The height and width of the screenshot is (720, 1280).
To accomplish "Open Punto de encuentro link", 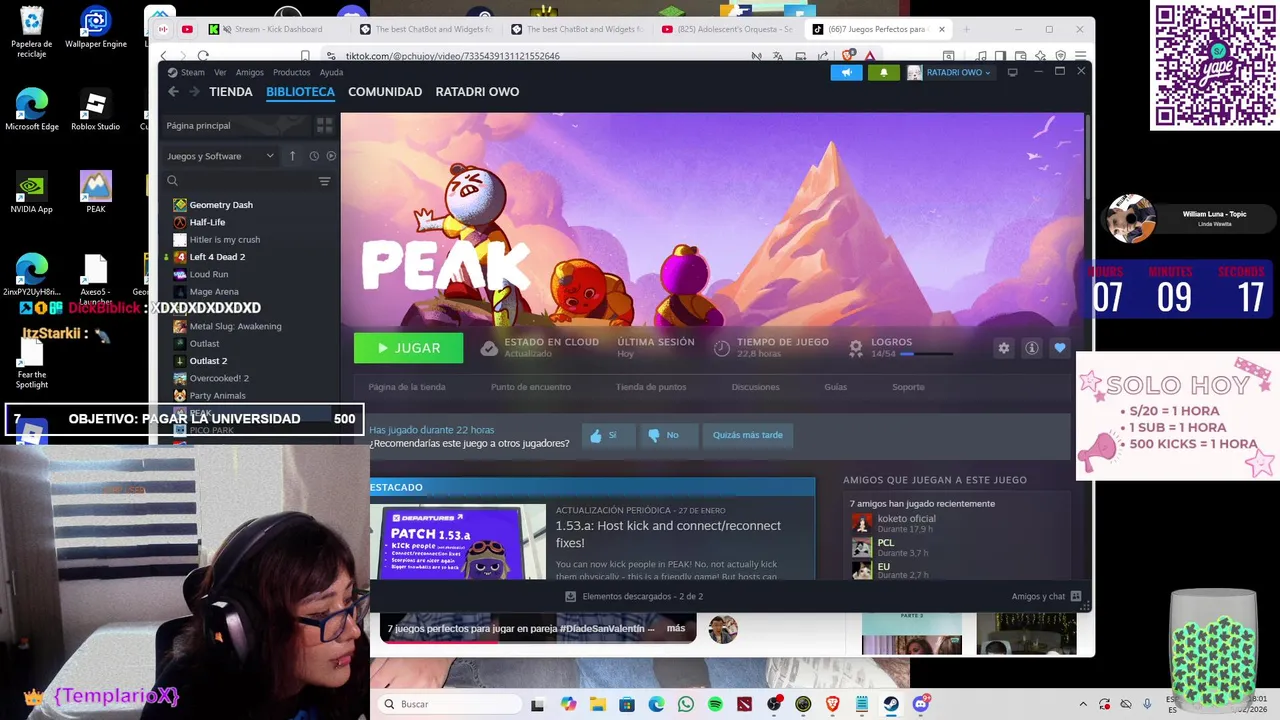I will pyautogui.click(x=531, y=387).
